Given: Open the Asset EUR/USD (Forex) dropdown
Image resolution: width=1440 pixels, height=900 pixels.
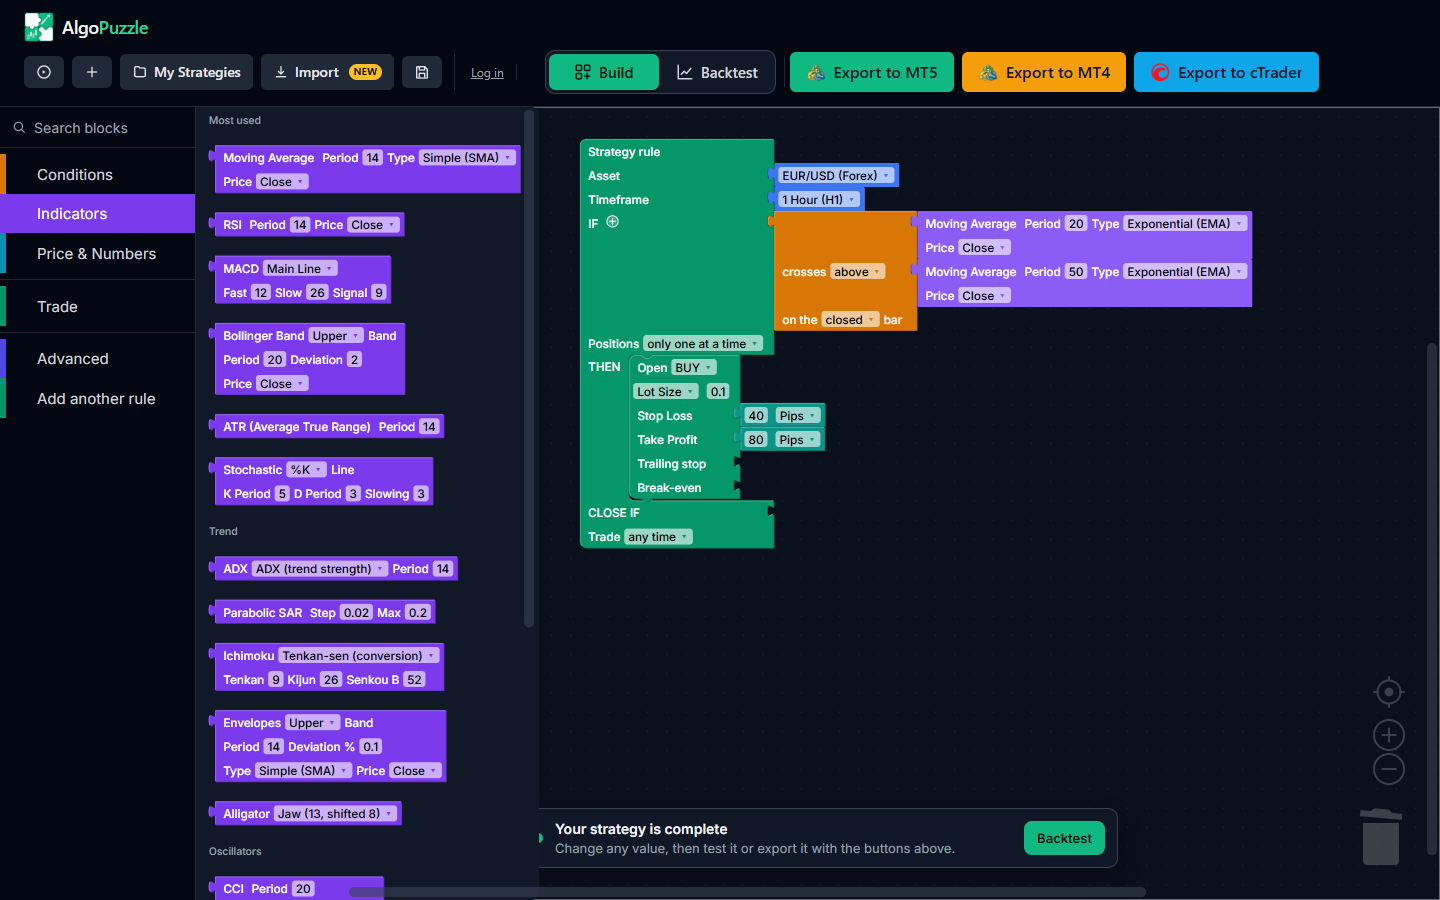Looking at the screenshot, I should coord(836,175).
